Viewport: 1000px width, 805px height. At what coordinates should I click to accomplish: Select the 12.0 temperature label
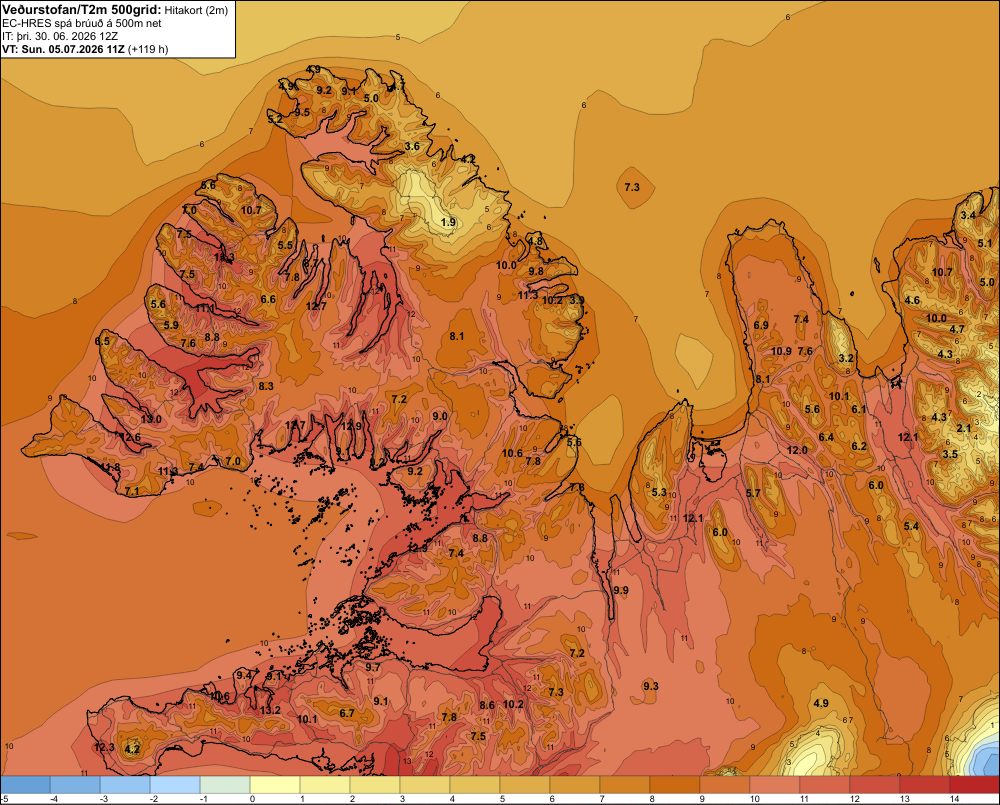pos(797,450)
